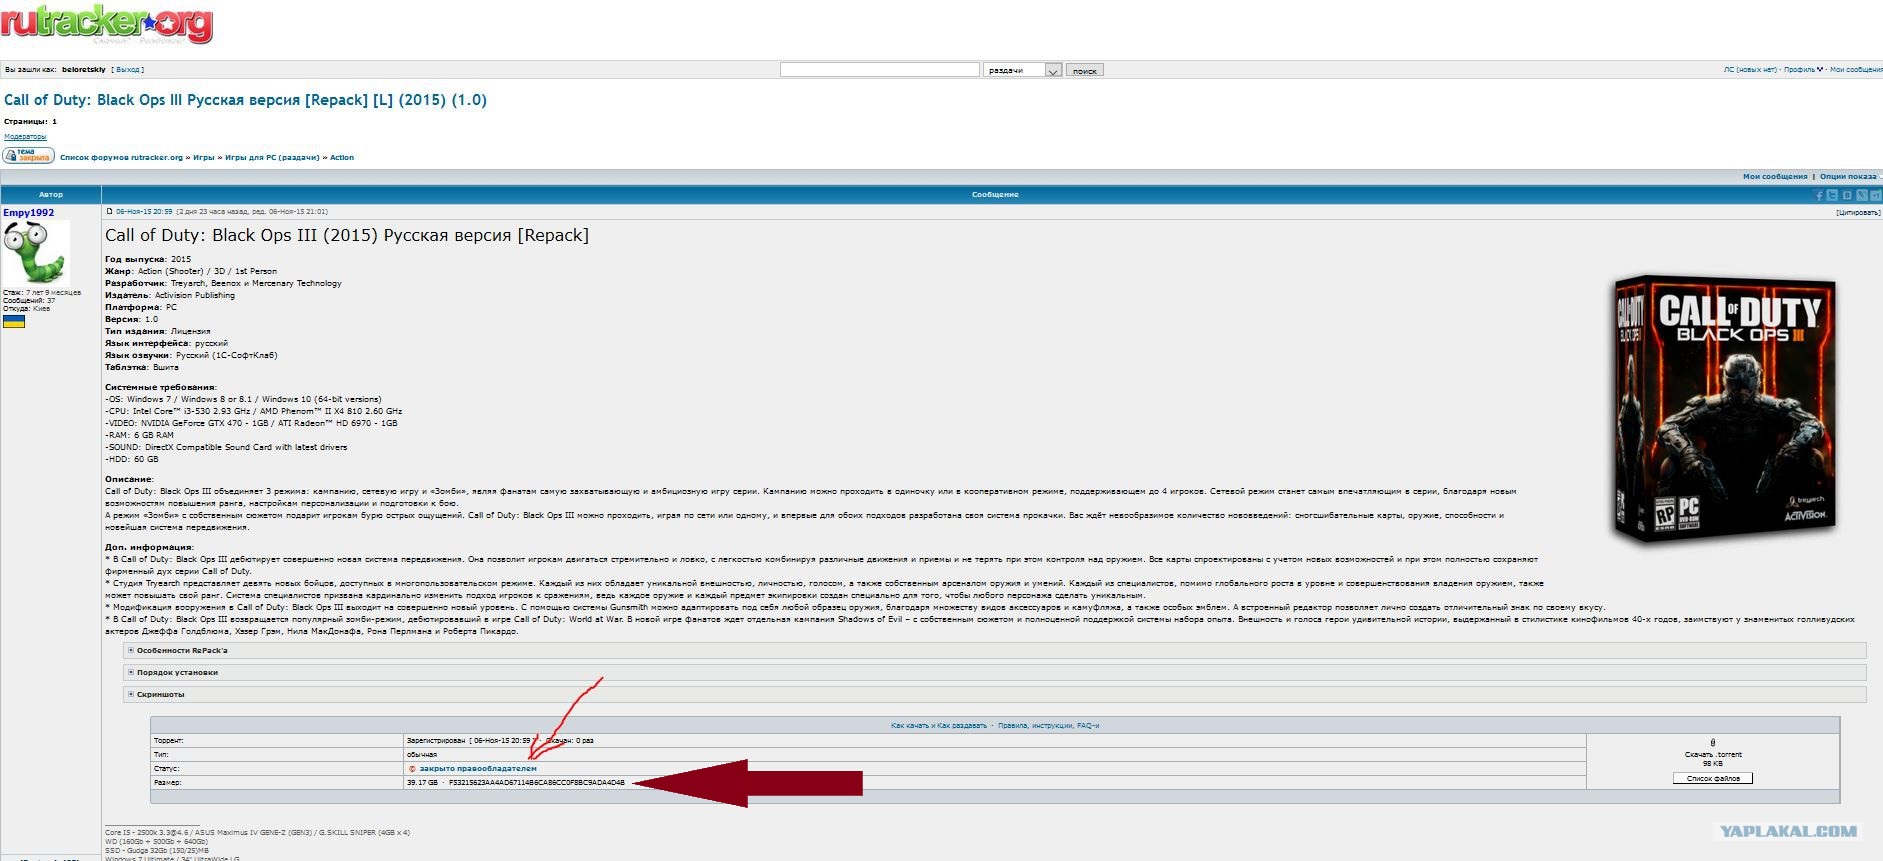
Task: Click the 'Сообщение' column header
Action: [995, 194]
